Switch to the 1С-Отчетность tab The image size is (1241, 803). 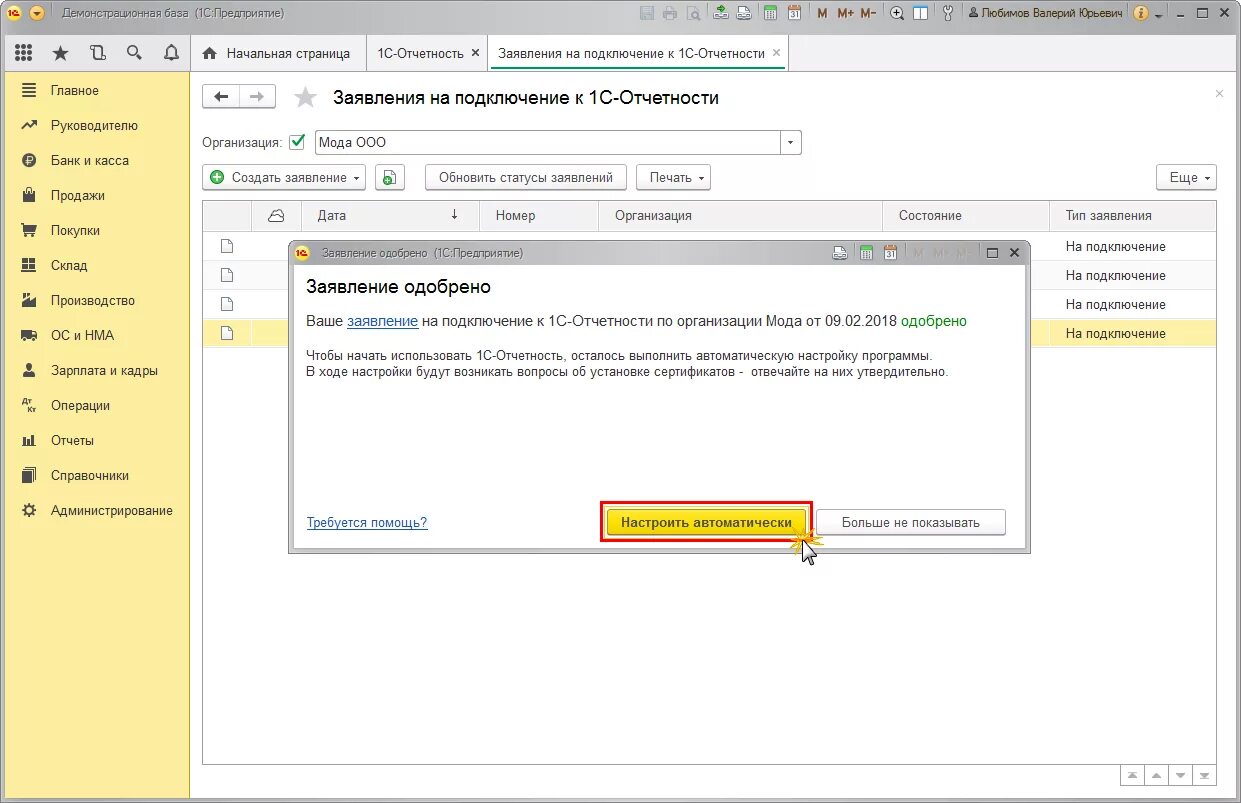[420, 53]
